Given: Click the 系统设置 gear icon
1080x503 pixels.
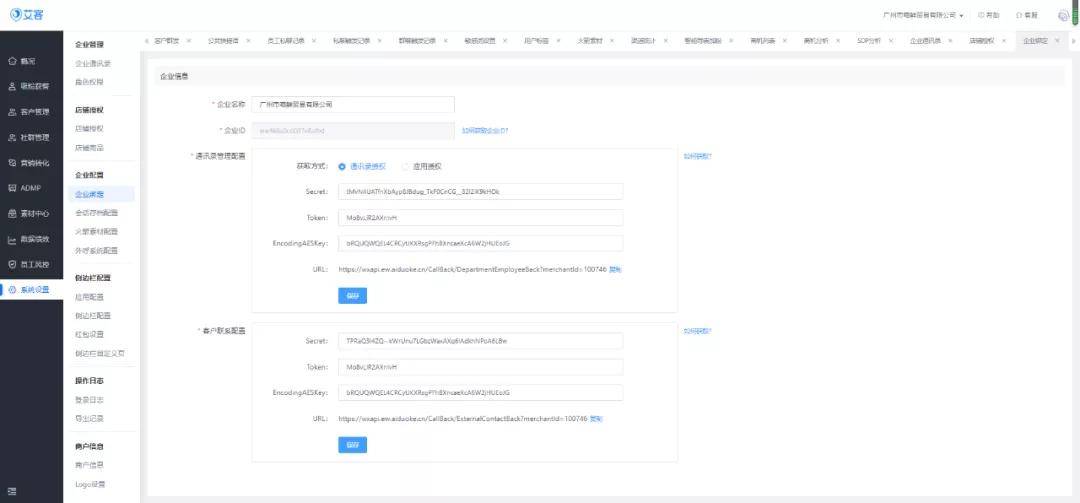Looking at the screenshot, I should [x=12, y=290].
